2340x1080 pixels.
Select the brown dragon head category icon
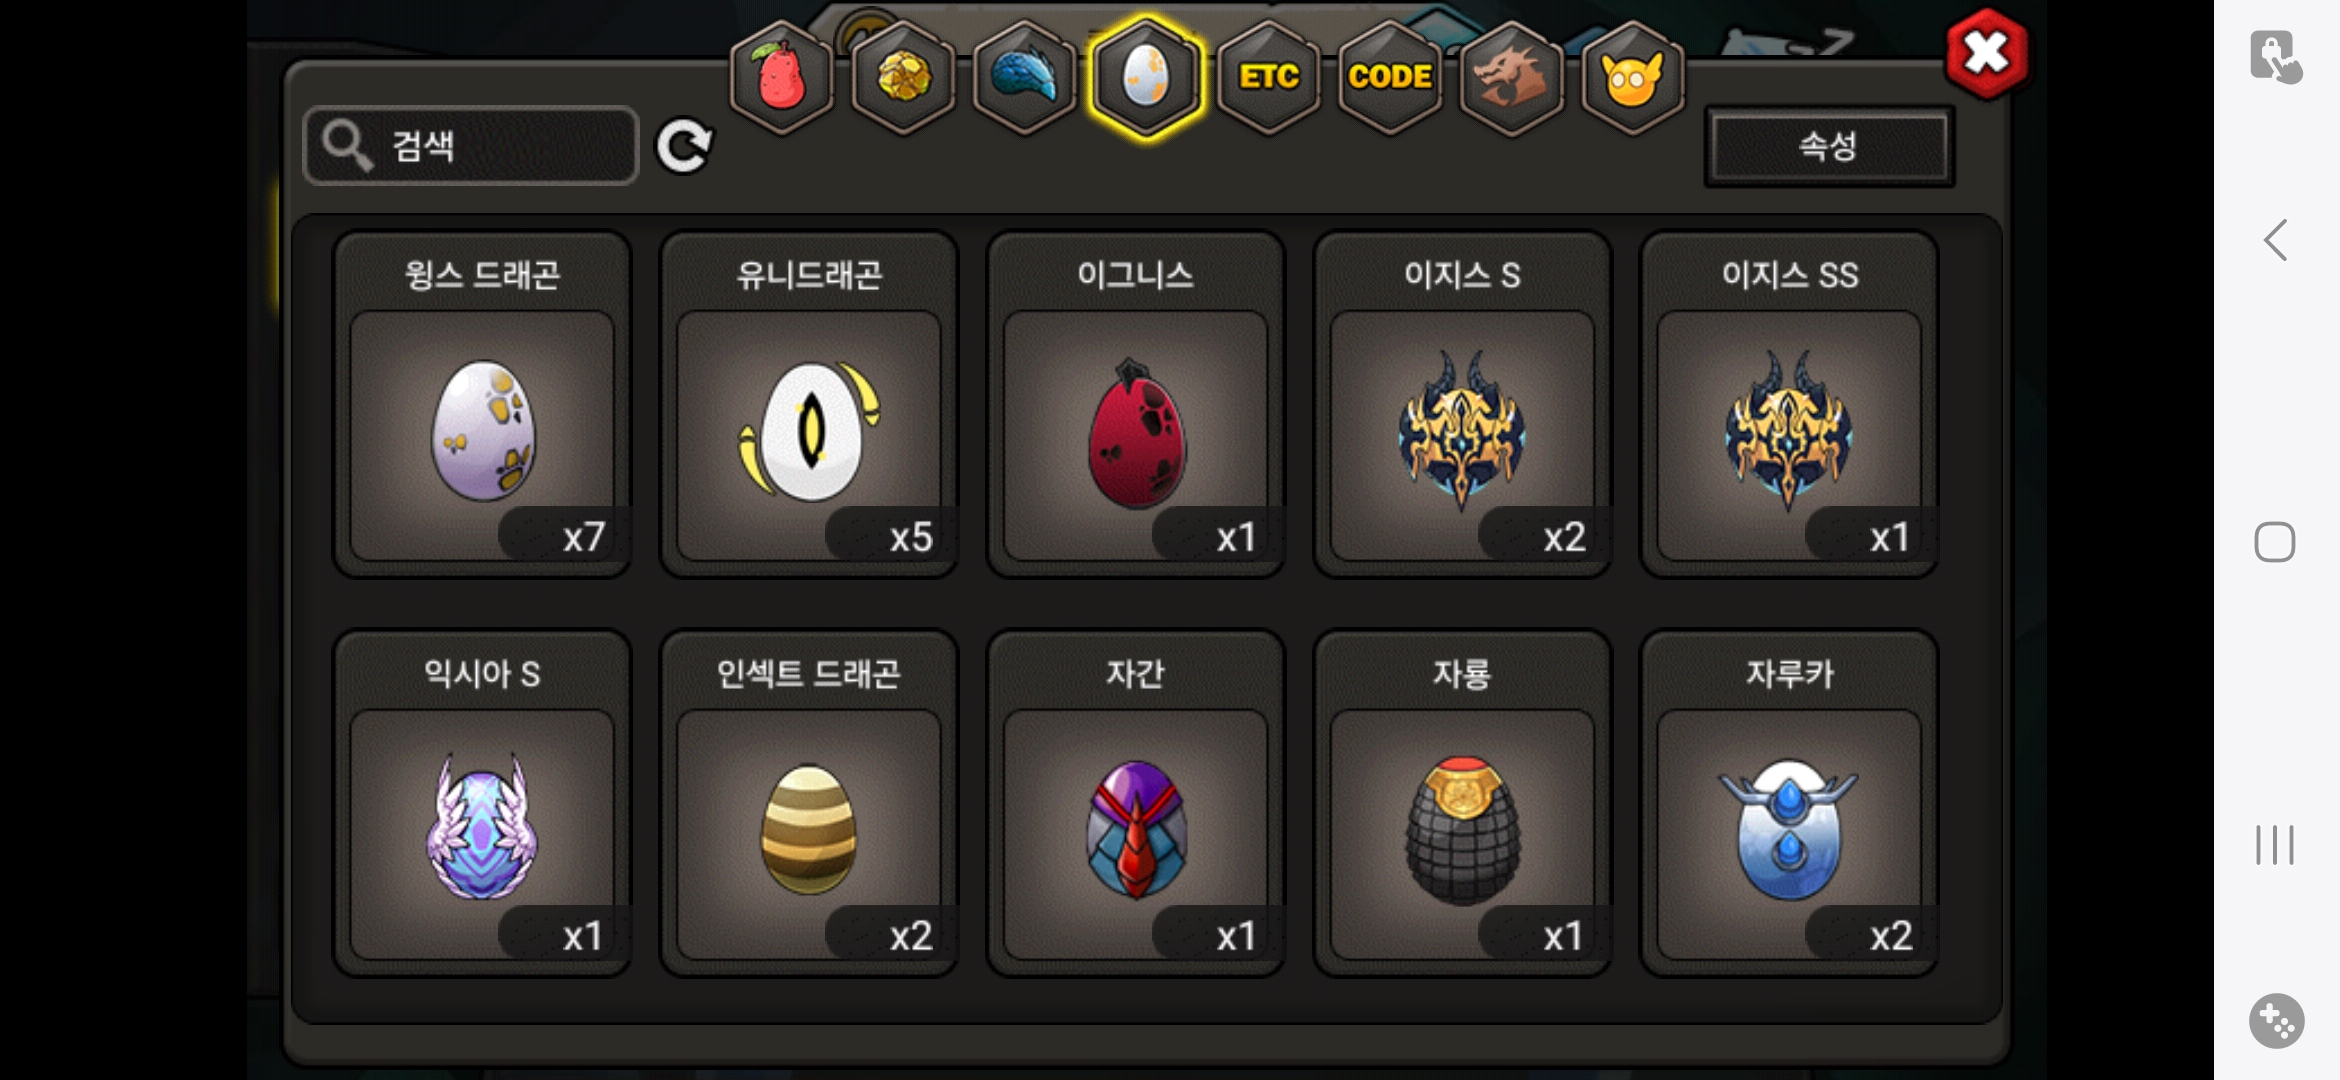[1511, 78]
